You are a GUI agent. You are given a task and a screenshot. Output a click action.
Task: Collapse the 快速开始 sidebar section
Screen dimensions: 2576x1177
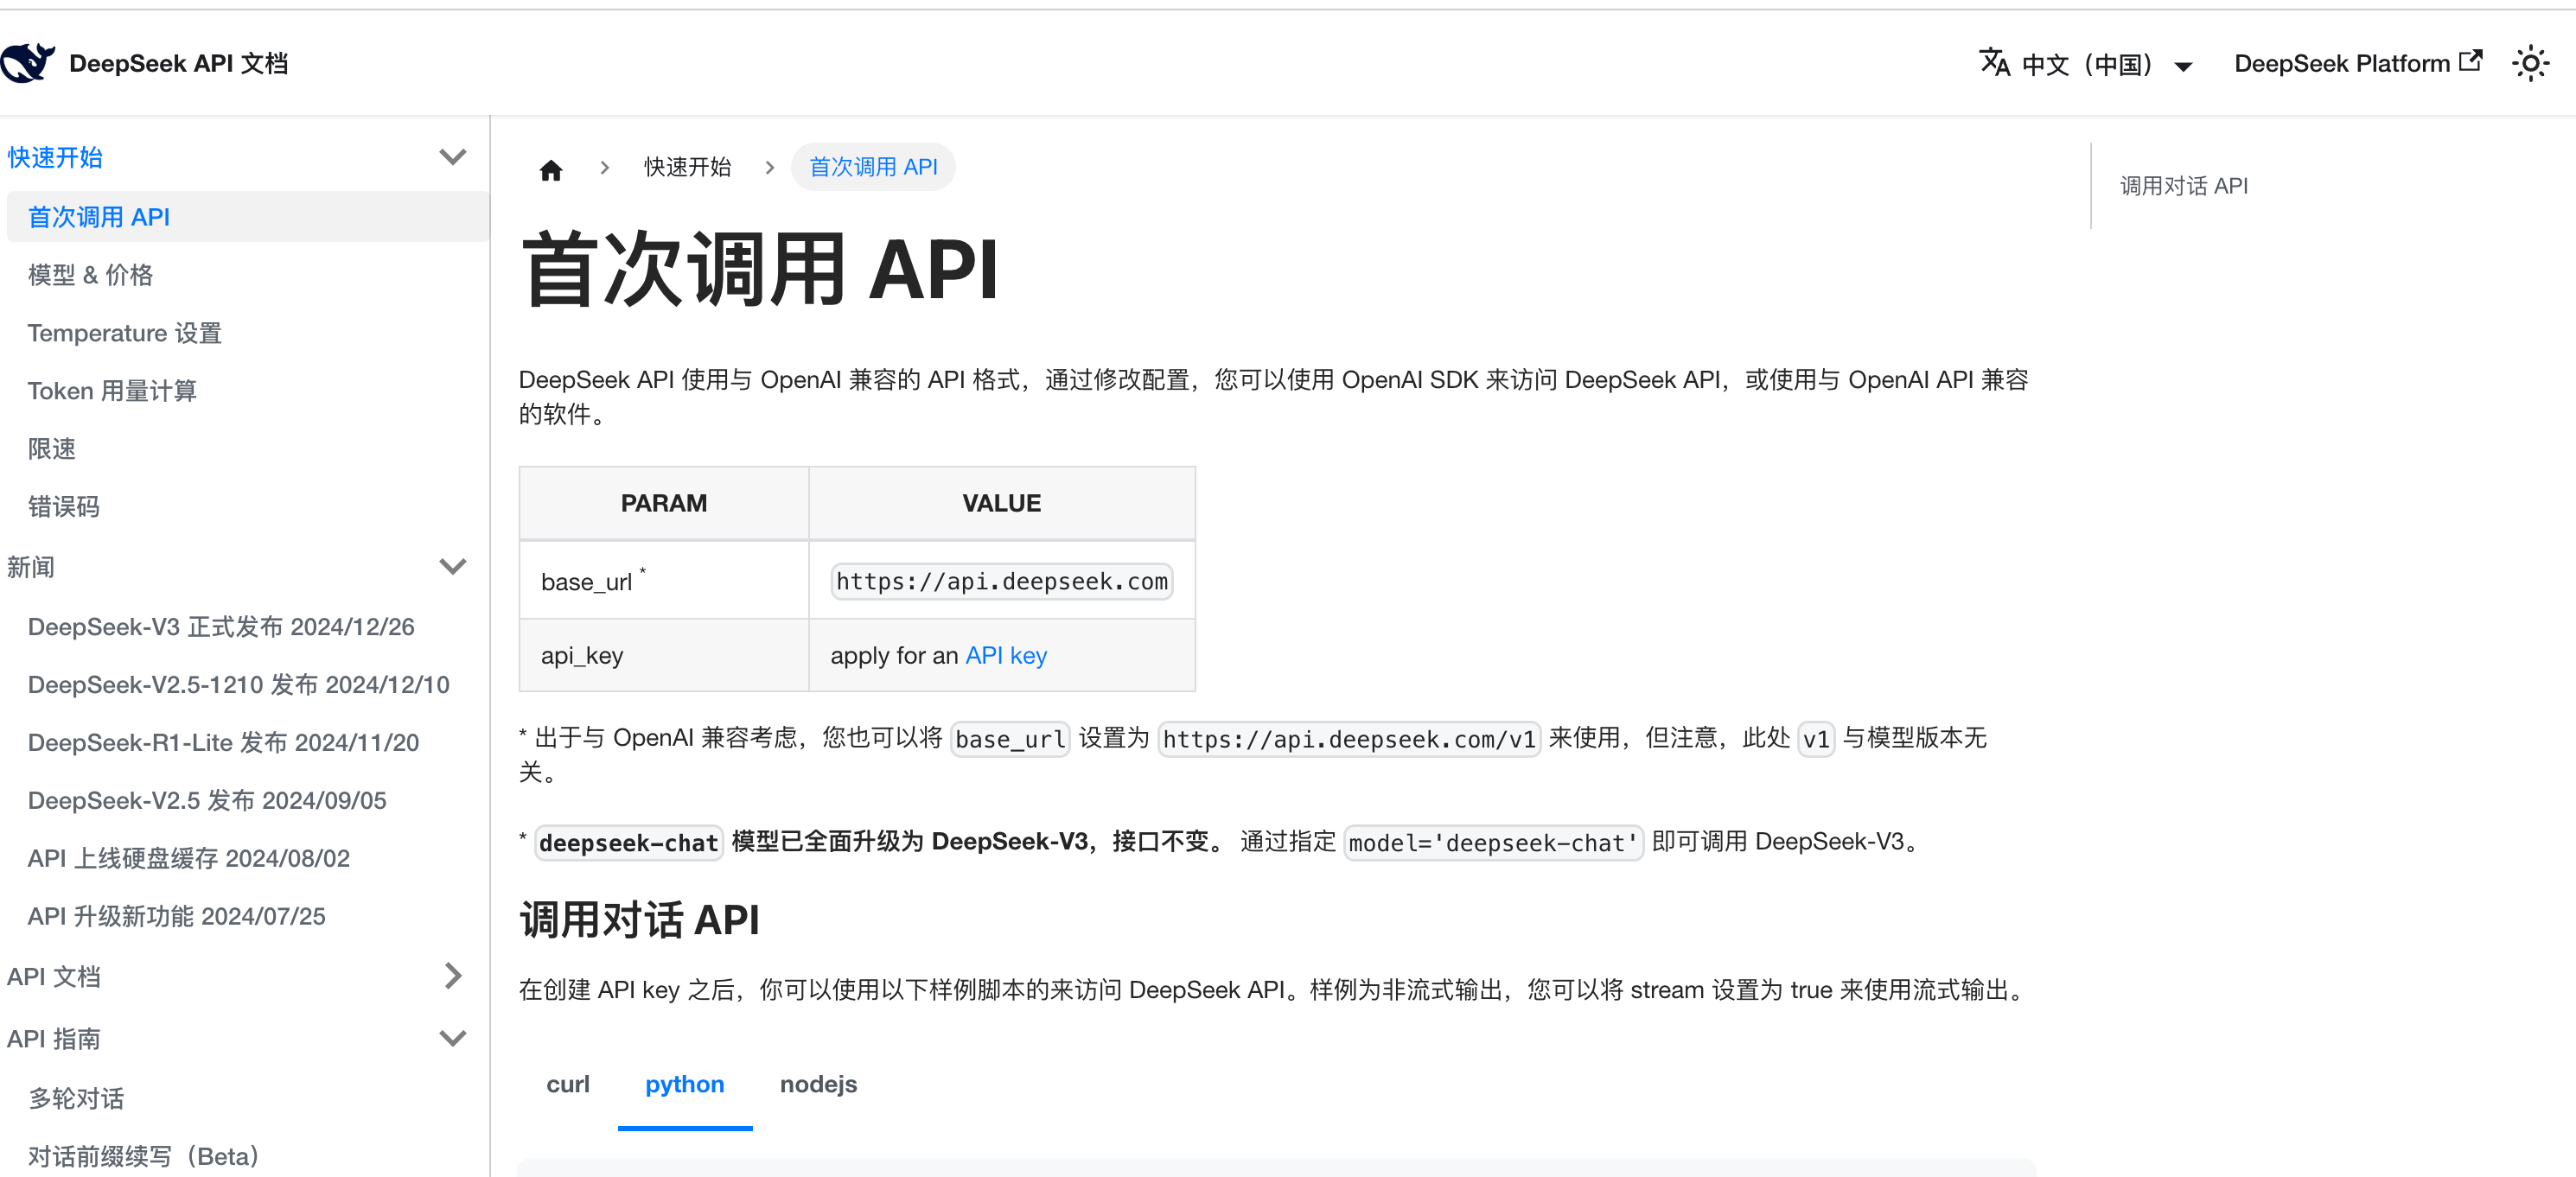coord(452,156)
